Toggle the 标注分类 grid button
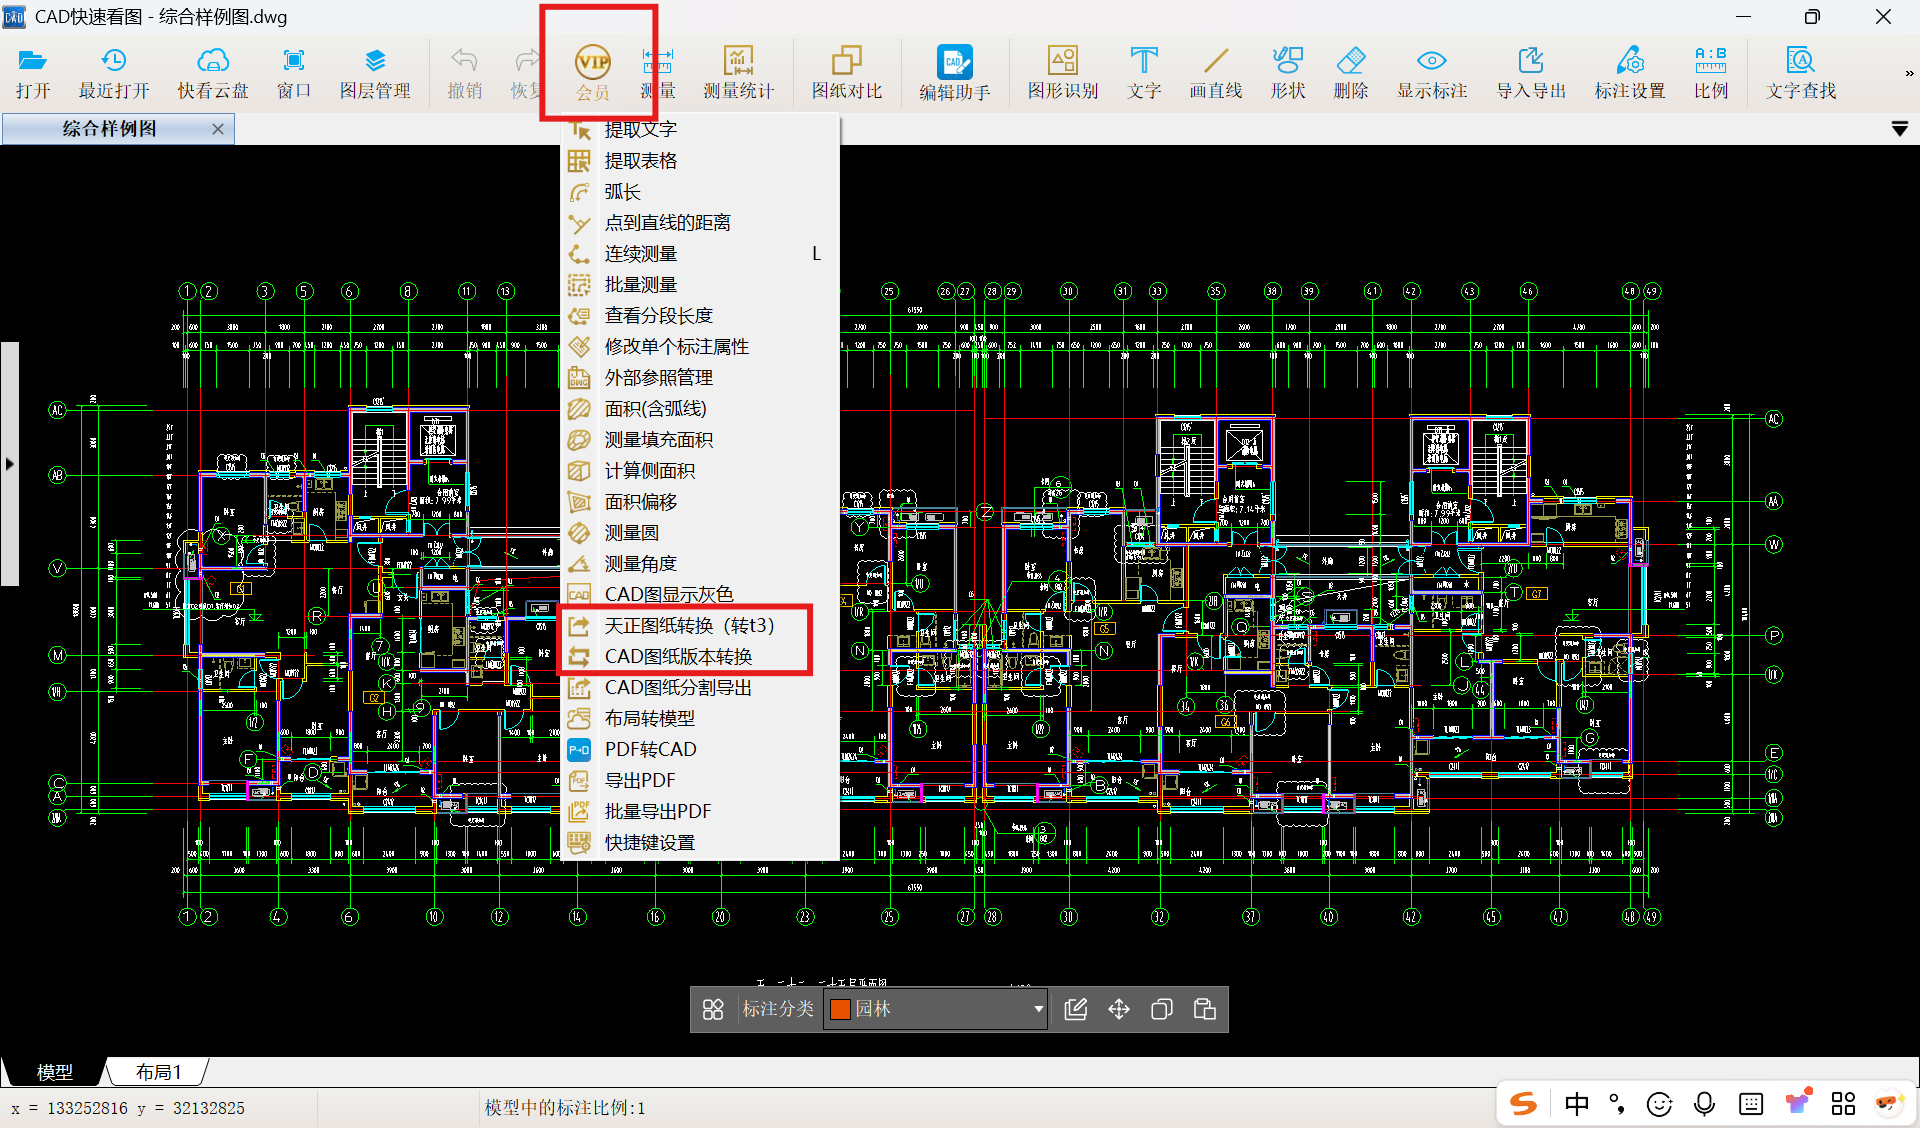 click(x=713, y=1009)
